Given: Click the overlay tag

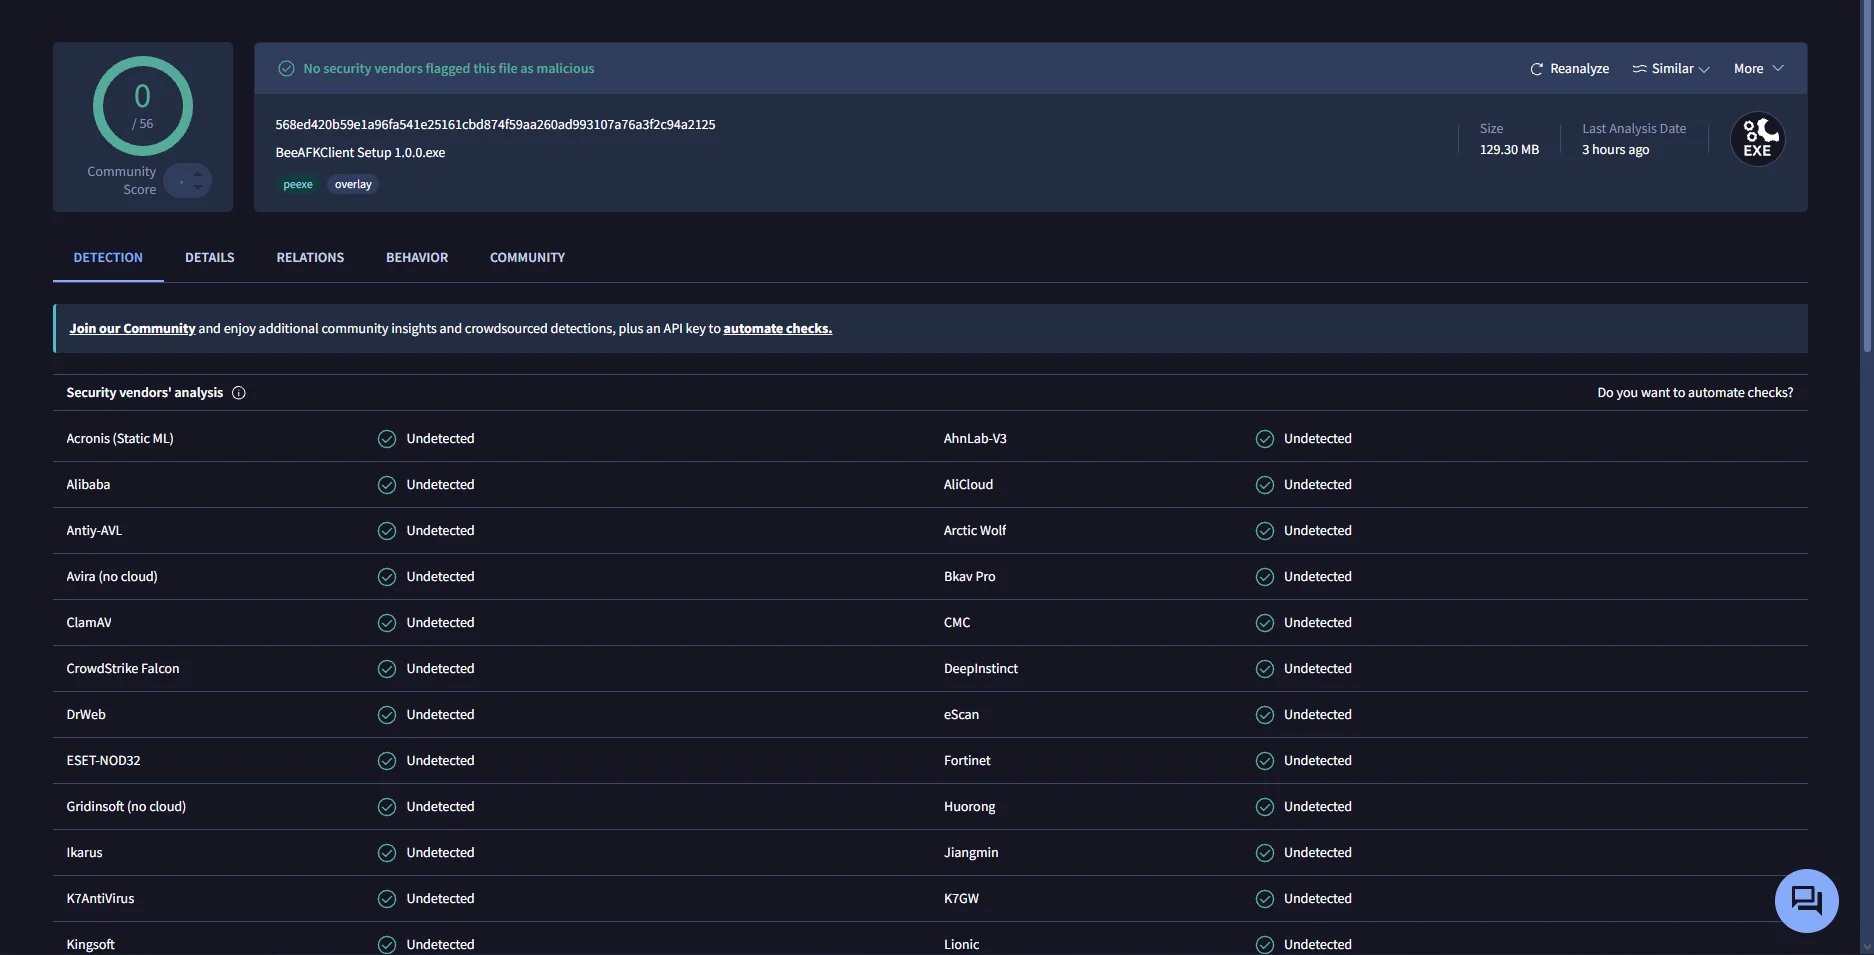Looking at the screenshot, I should tap(353, 185).
